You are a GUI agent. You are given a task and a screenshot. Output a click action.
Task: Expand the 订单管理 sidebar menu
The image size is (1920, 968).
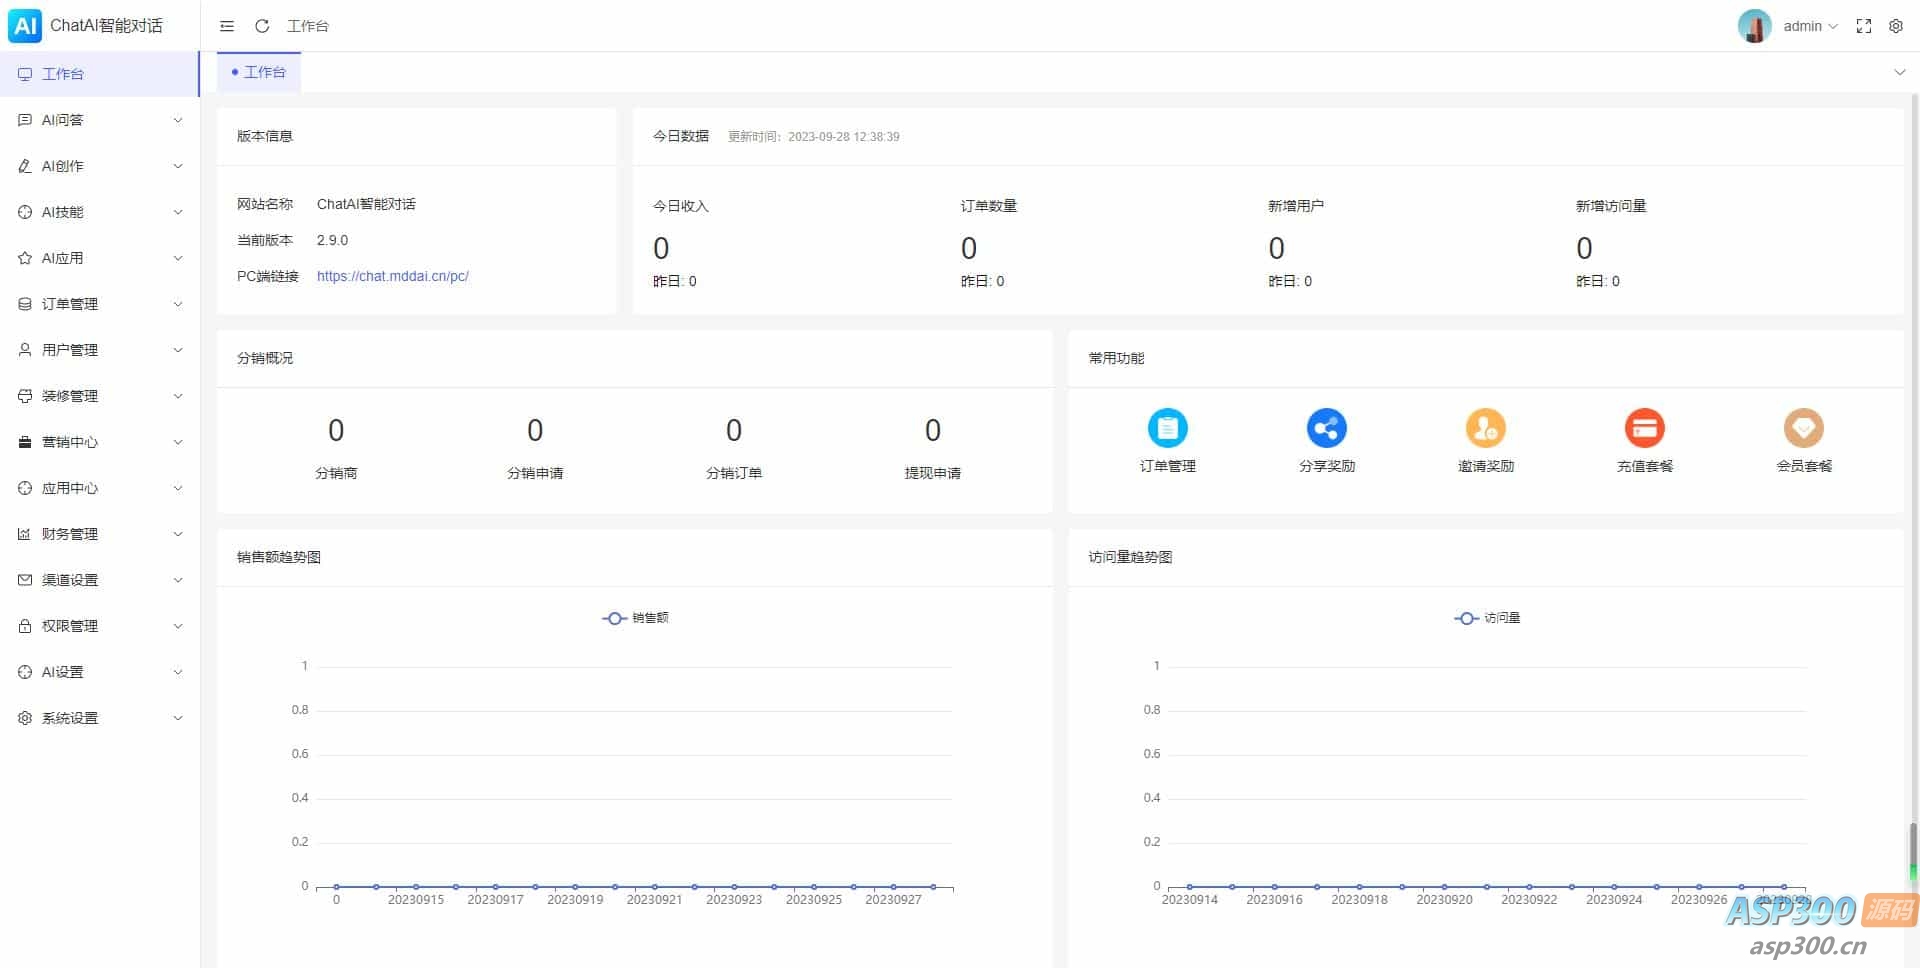(x=100, y=304)
